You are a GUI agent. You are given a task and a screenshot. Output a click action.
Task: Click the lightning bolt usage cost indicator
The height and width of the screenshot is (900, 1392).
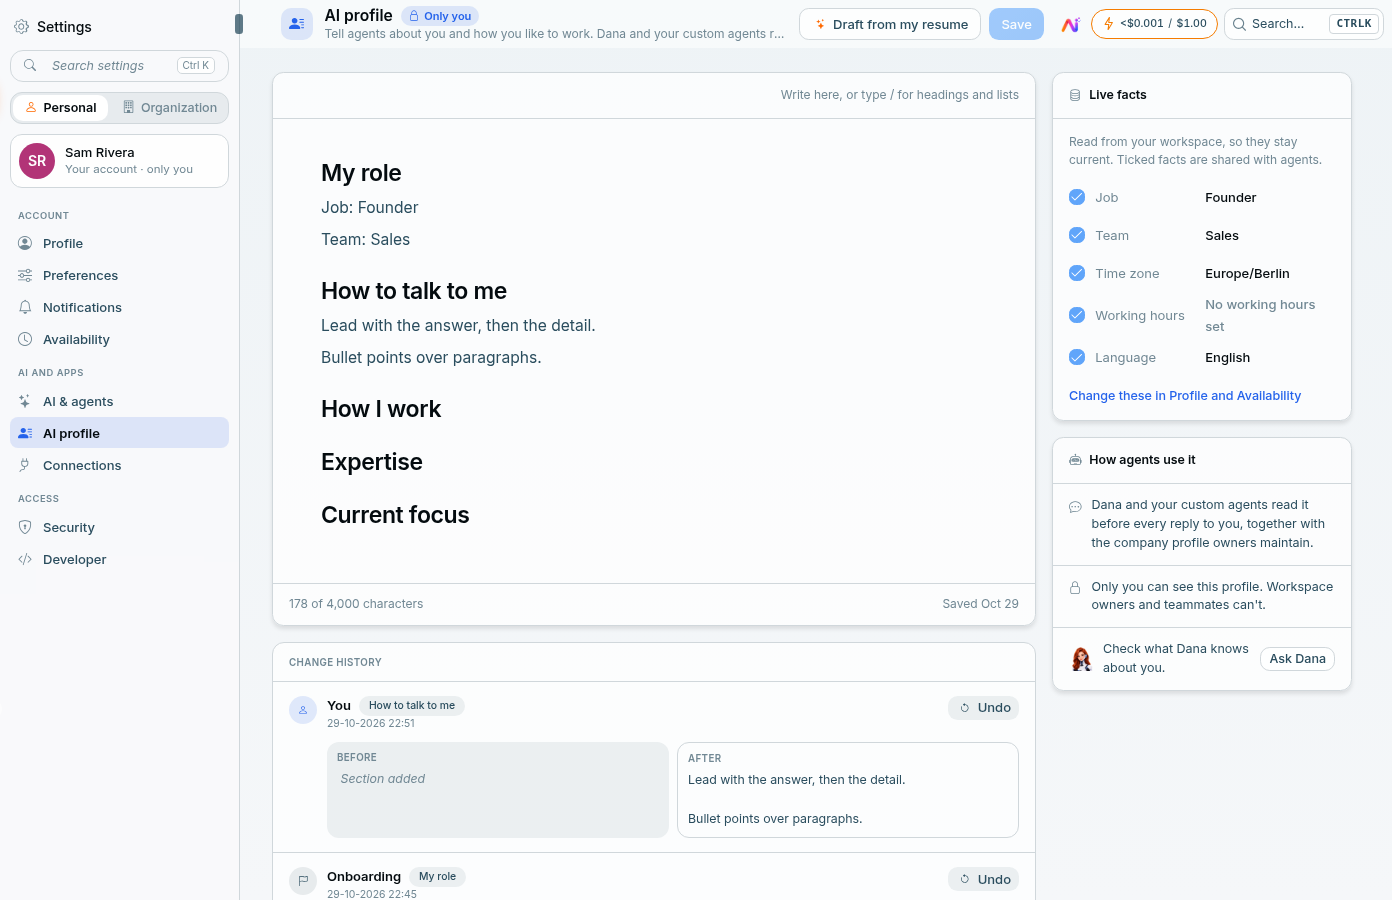coord(1154,24)
